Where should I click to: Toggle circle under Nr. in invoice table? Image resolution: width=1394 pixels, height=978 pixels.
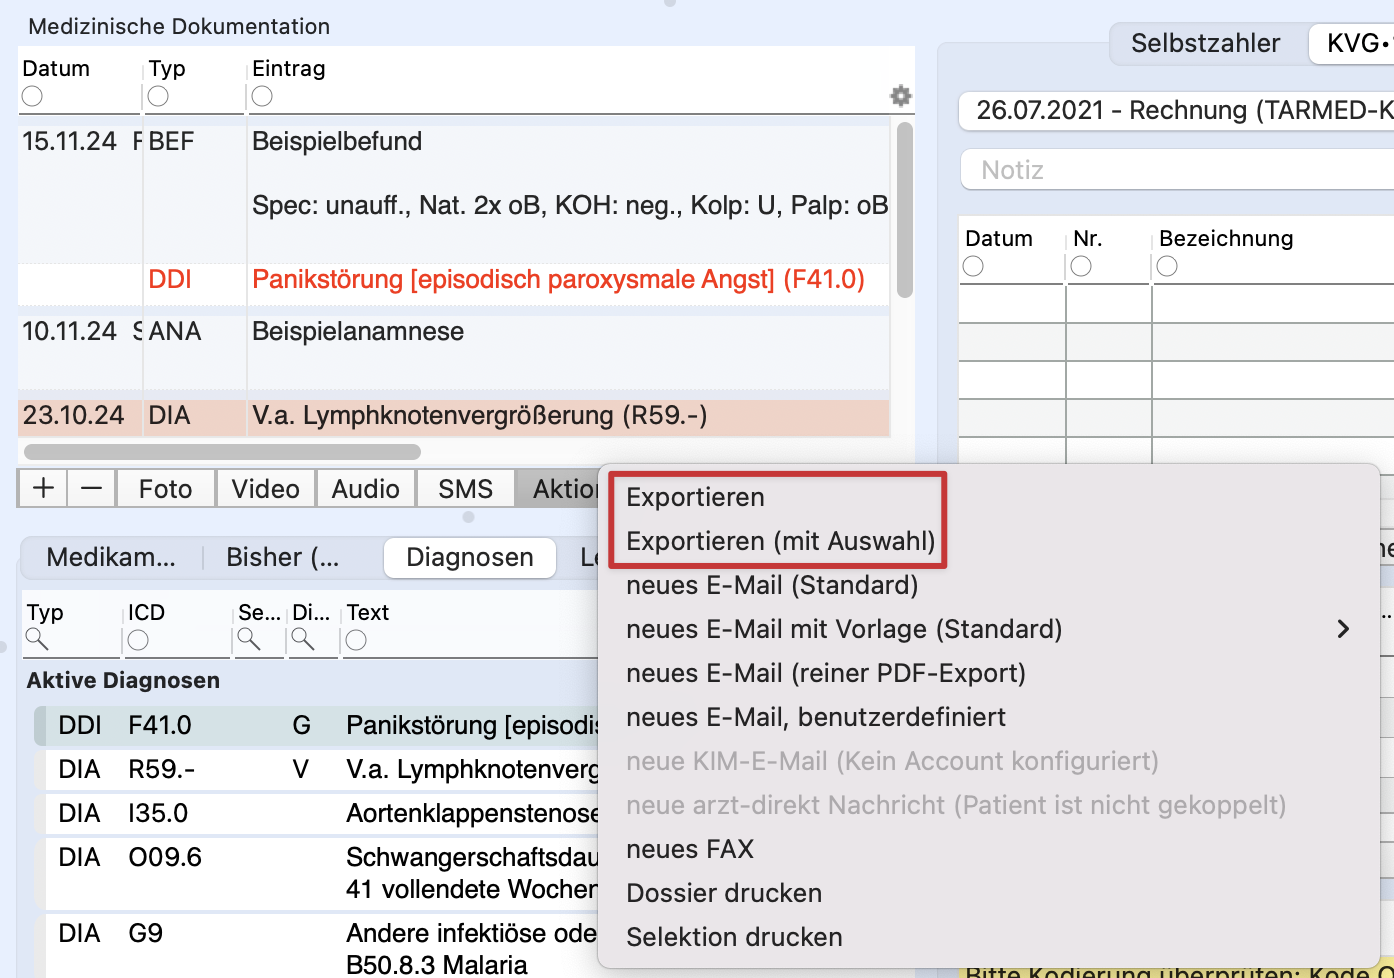coord(1081,266)
